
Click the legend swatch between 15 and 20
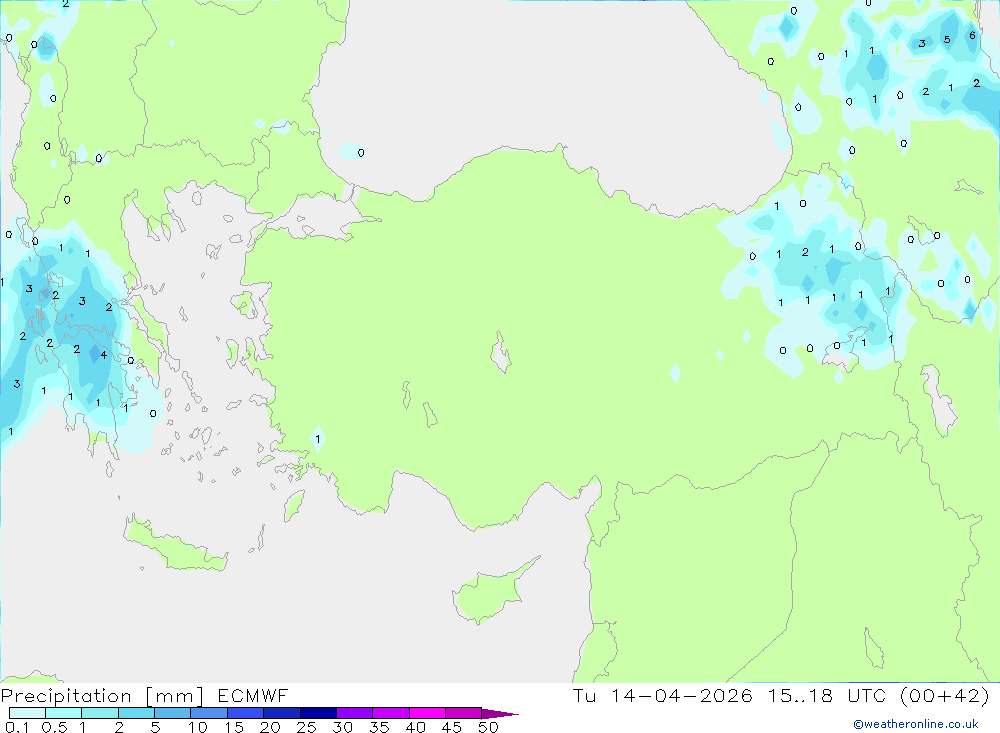pyautogui.click(x=245, y=713)
